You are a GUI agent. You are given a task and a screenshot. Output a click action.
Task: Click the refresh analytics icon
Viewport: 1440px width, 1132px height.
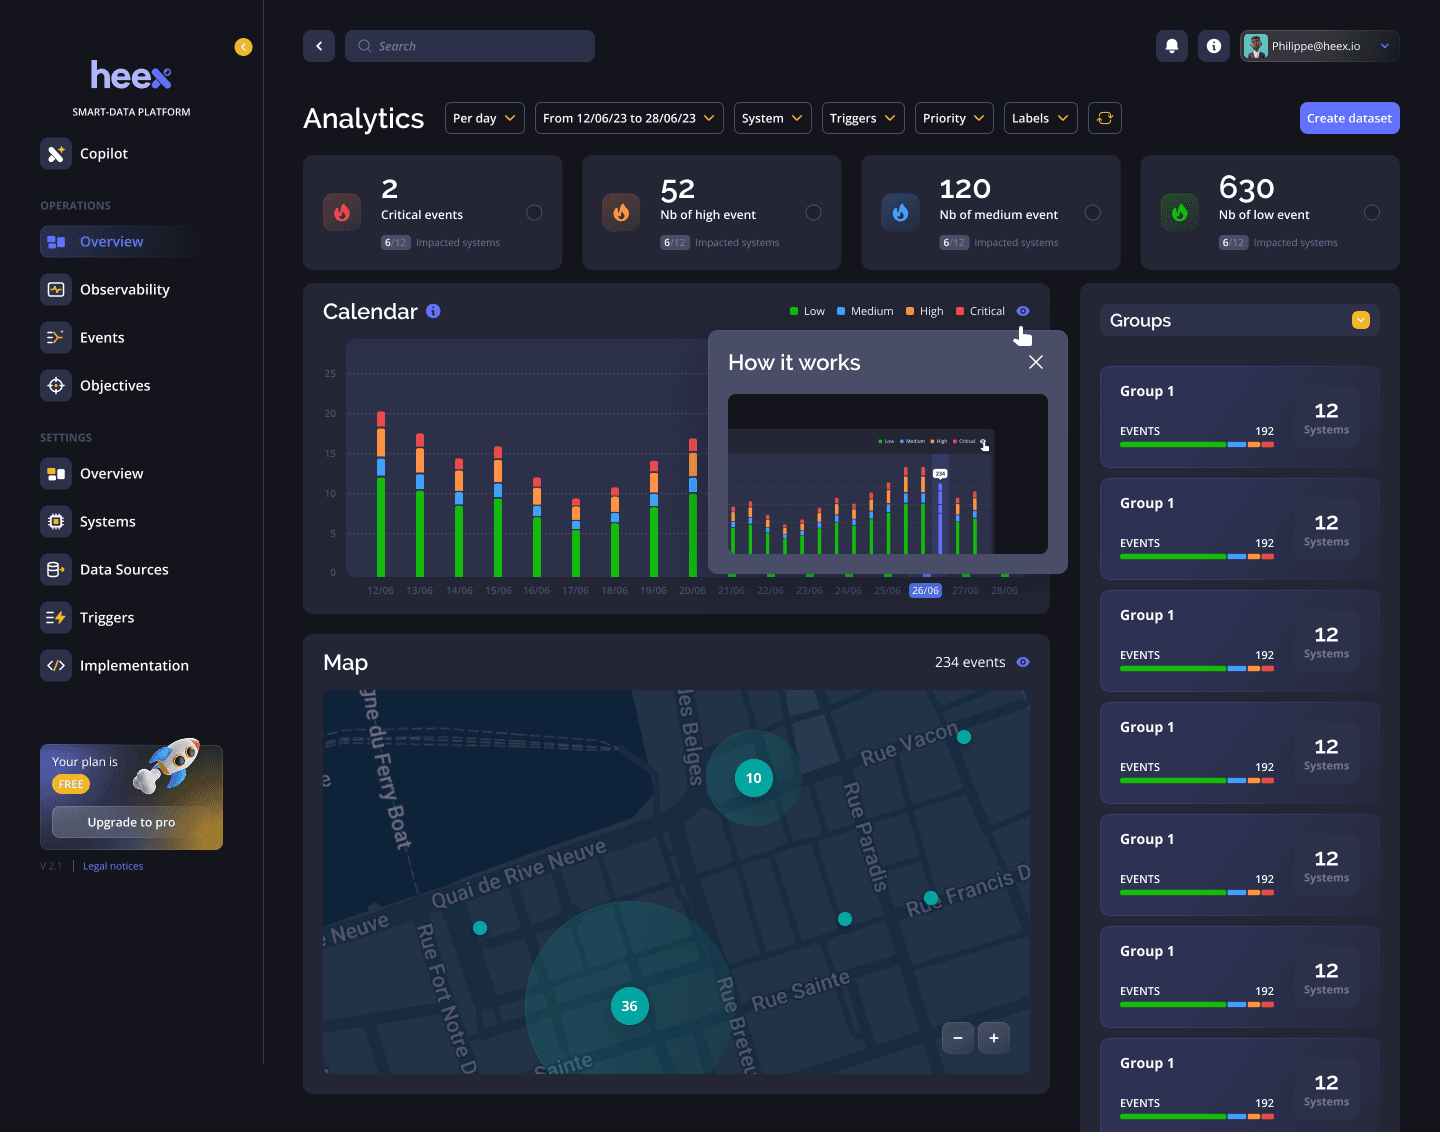[1105, 118]
